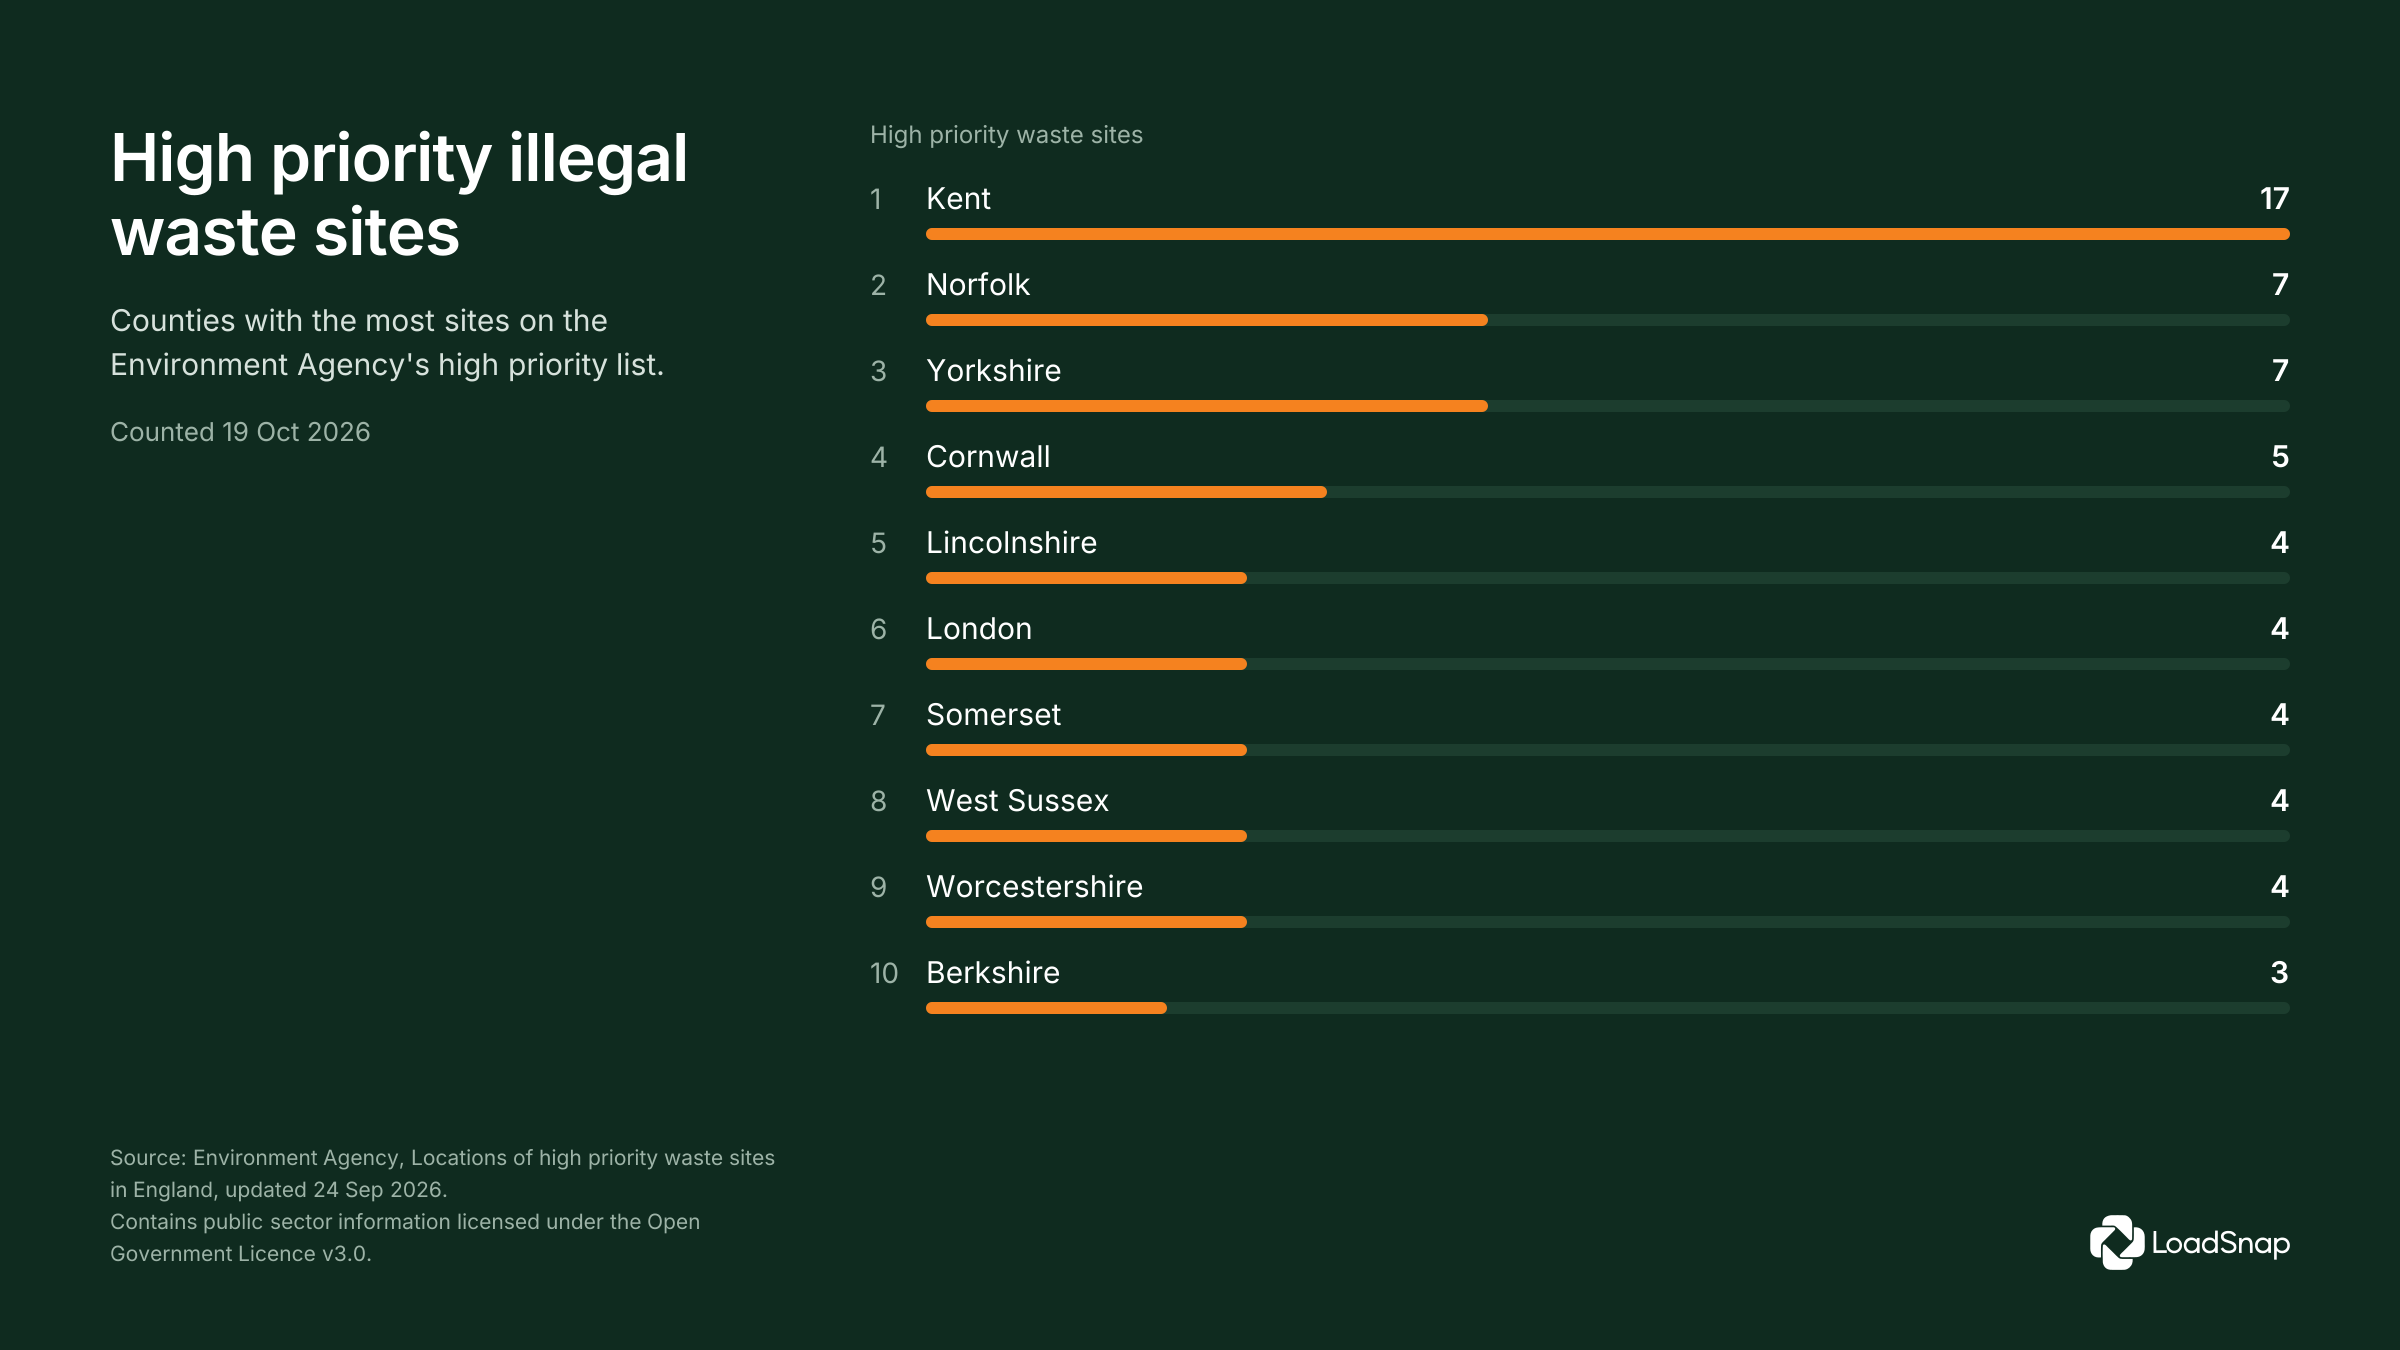Click the 'Source: Environment Agency' footnote line
Viewport: 2400px width, 1350px height.
(442, 1158)
